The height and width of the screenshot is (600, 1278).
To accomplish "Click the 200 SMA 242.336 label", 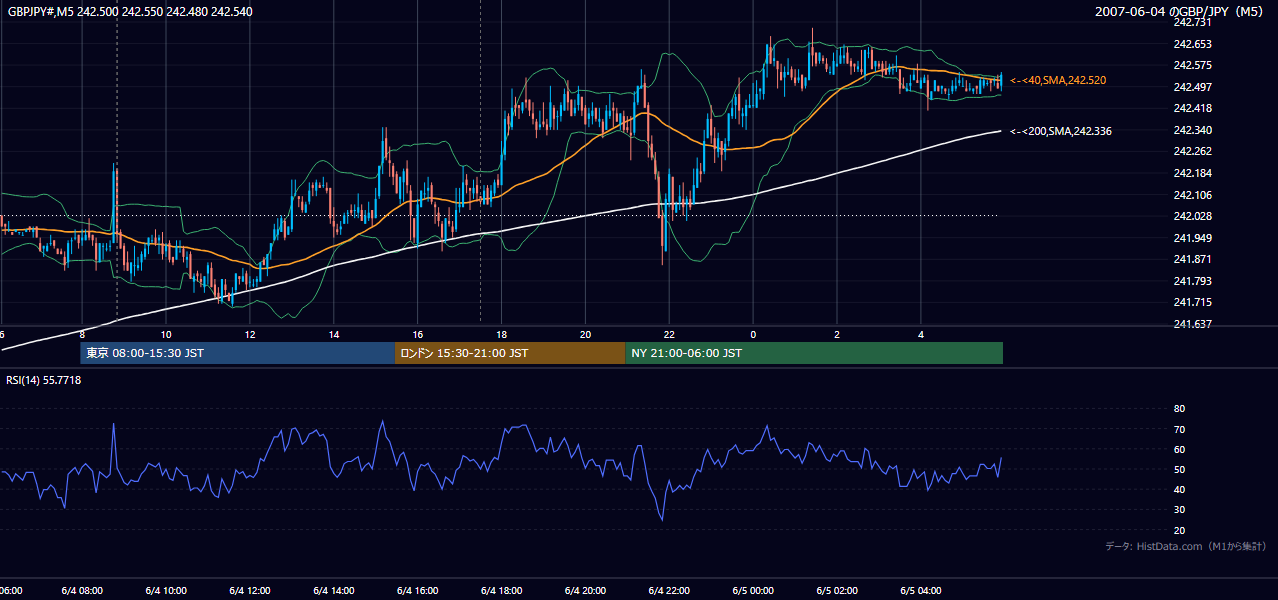I will [x=1061, y=131].
